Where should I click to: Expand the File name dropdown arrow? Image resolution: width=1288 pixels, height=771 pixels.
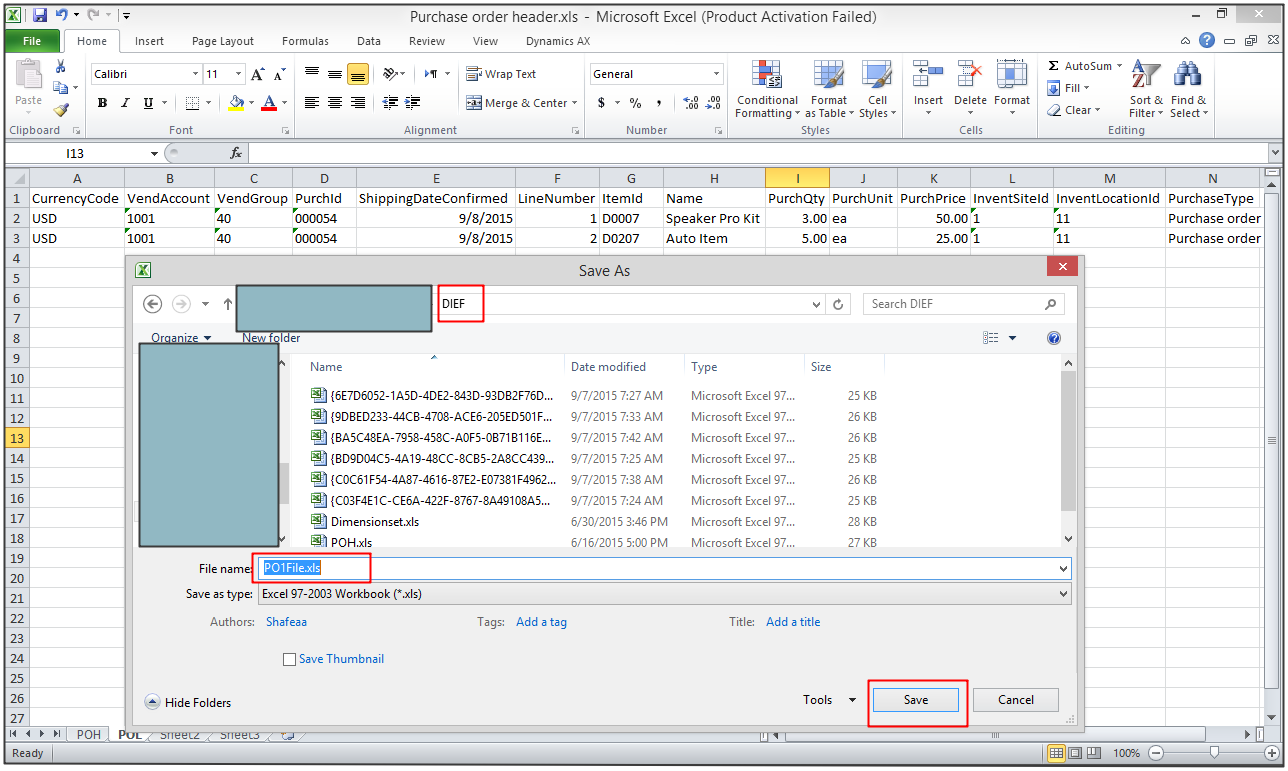(x=1062, y=568)
